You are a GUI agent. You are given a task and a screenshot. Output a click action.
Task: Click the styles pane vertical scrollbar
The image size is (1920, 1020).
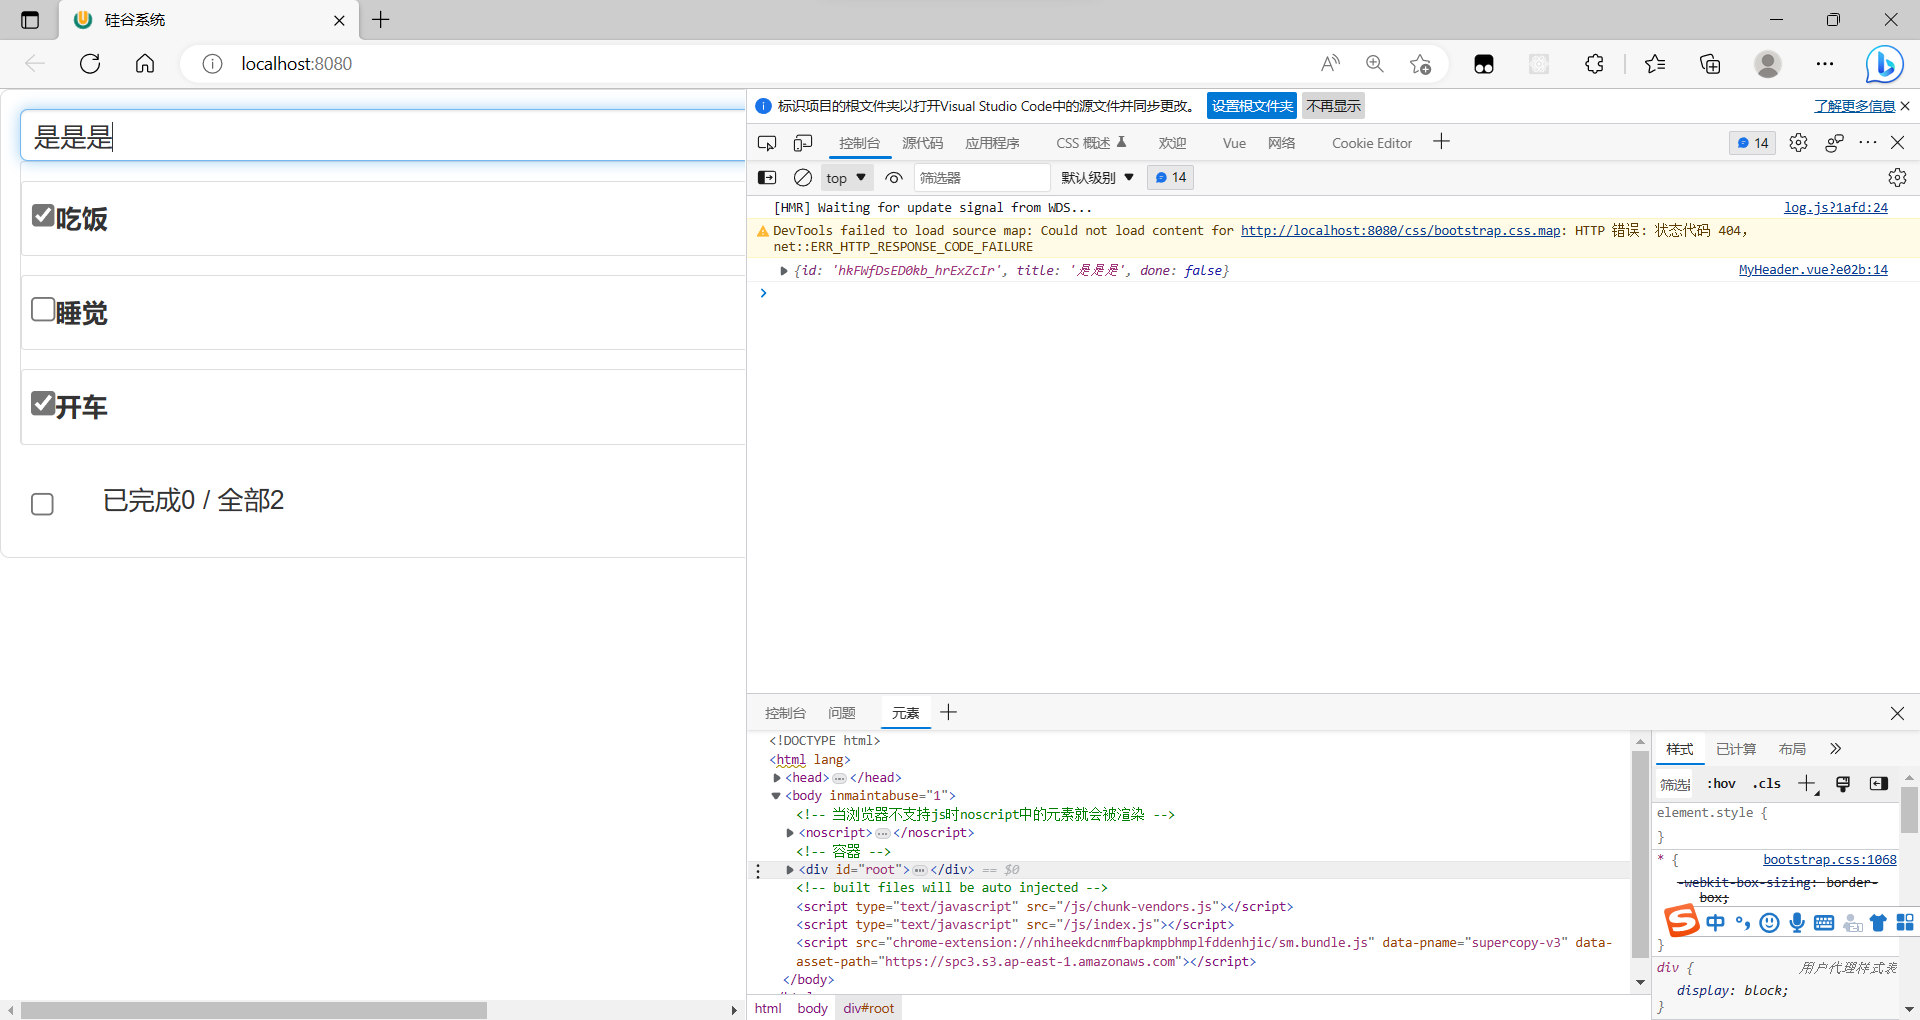(x=1910, y=810)
